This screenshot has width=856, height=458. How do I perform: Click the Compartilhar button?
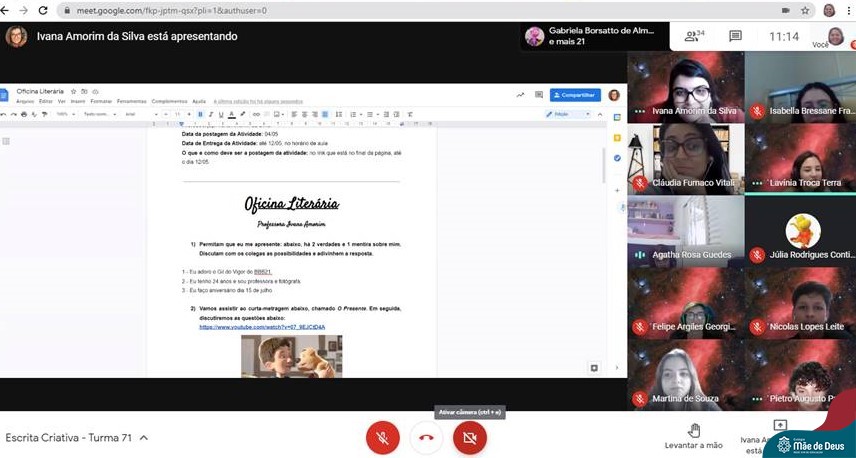(574, 95)
